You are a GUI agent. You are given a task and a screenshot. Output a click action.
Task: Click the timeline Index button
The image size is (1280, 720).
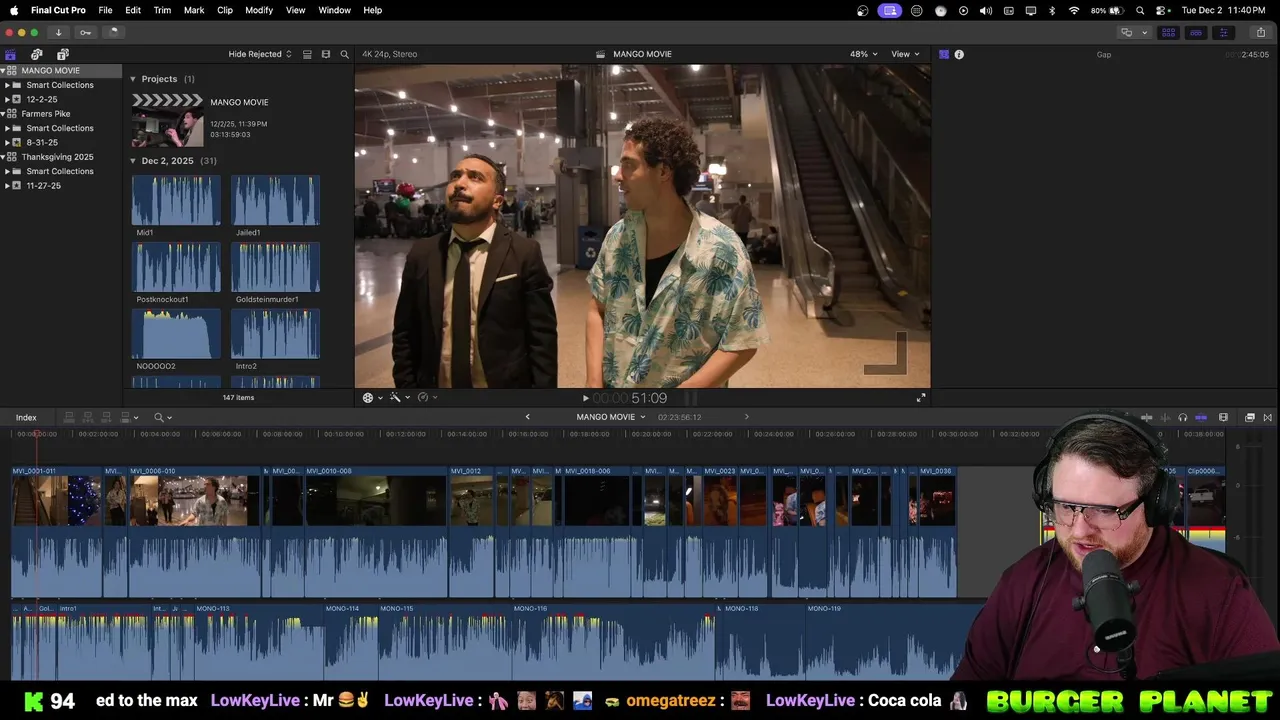(26, 417)
